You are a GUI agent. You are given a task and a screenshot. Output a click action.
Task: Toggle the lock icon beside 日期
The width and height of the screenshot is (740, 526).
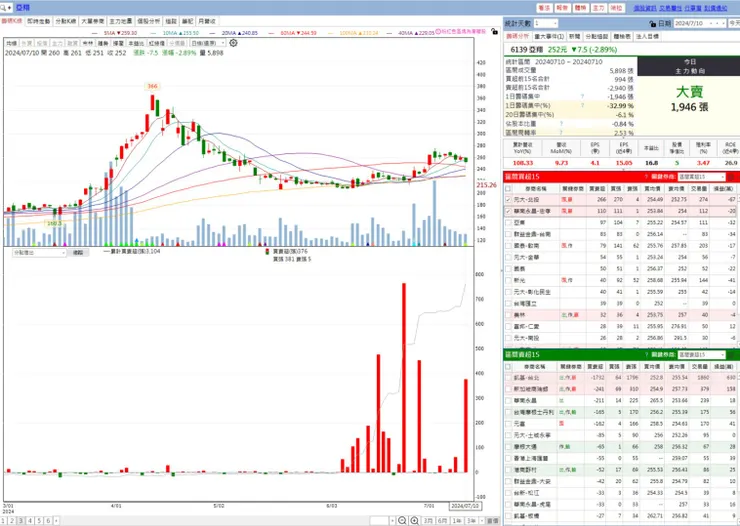click(653, 24)
